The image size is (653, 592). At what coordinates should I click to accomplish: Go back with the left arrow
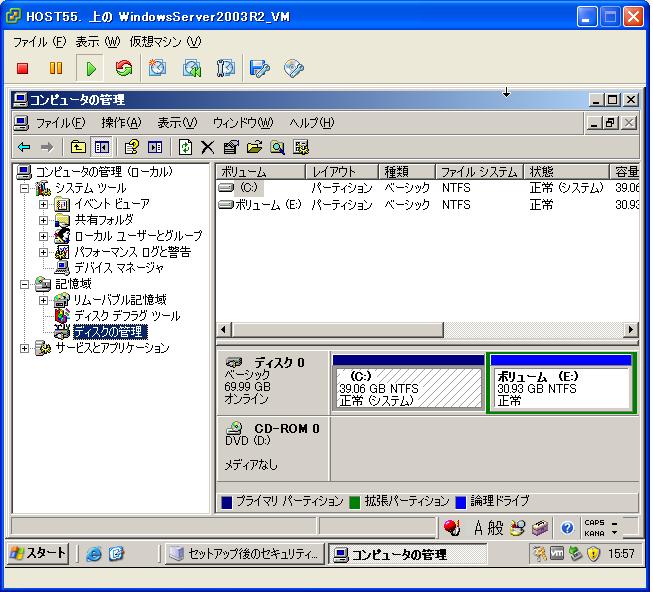[x=25, y=147]
